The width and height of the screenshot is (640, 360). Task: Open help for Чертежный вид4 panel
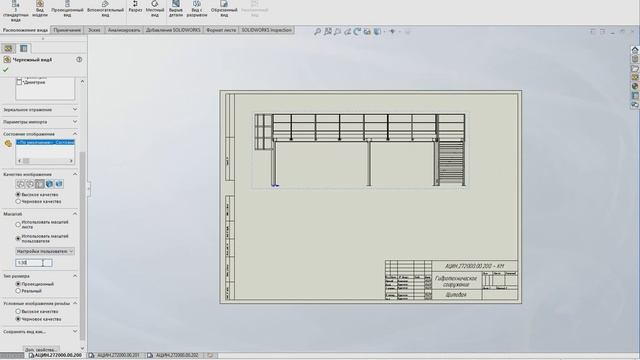(79, 60)
